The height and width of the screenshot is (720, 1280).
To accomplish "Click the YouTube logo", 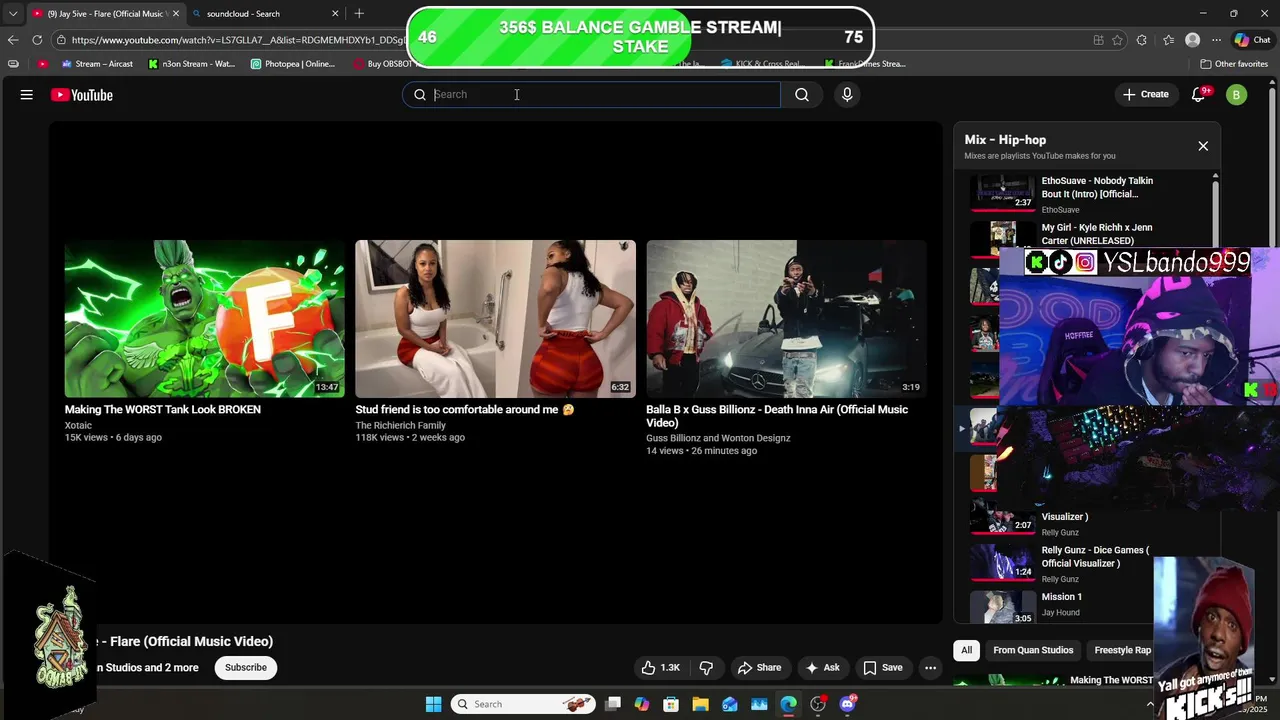I will point(82,95).
